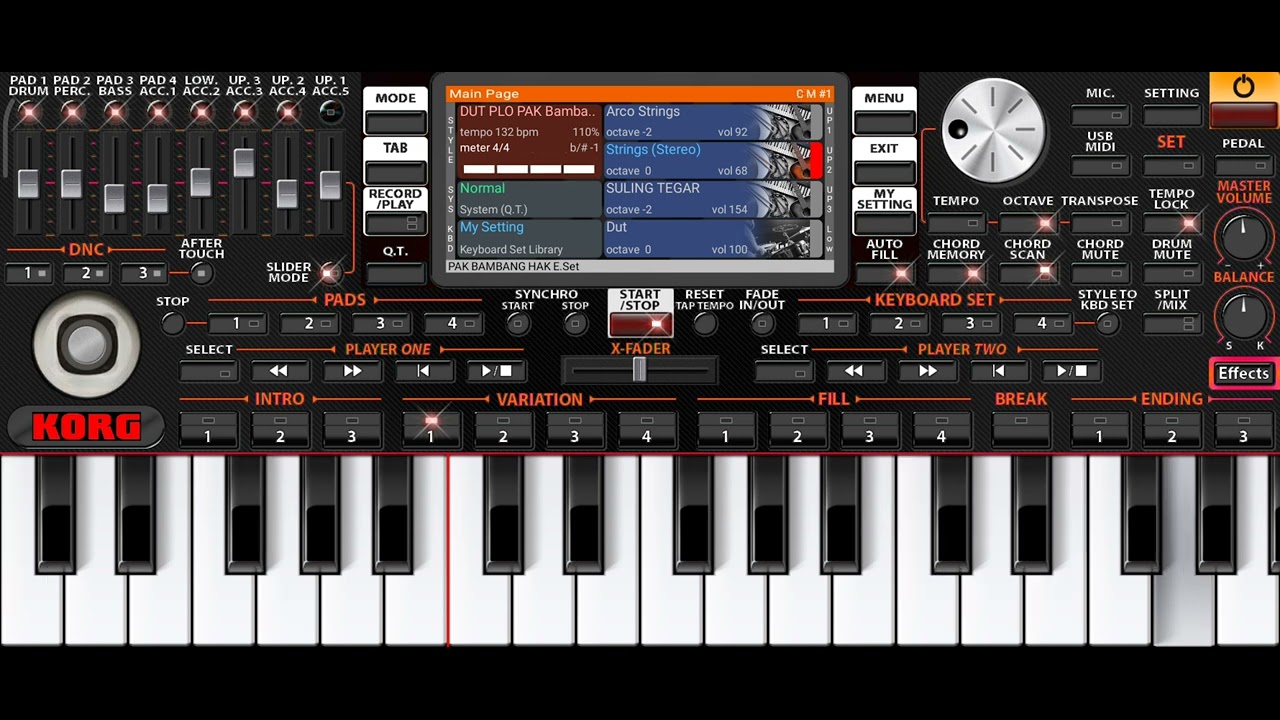Mute PAD 1 DRUM track LED
The height and width of the screenshot is (720, 1280).
pos(29,112)
